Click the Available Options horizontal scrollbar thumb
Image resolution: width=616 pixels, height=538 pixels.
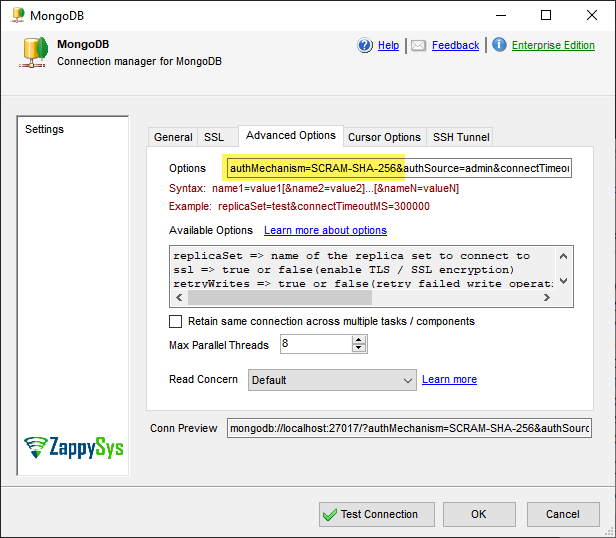(x=280, y=297)
